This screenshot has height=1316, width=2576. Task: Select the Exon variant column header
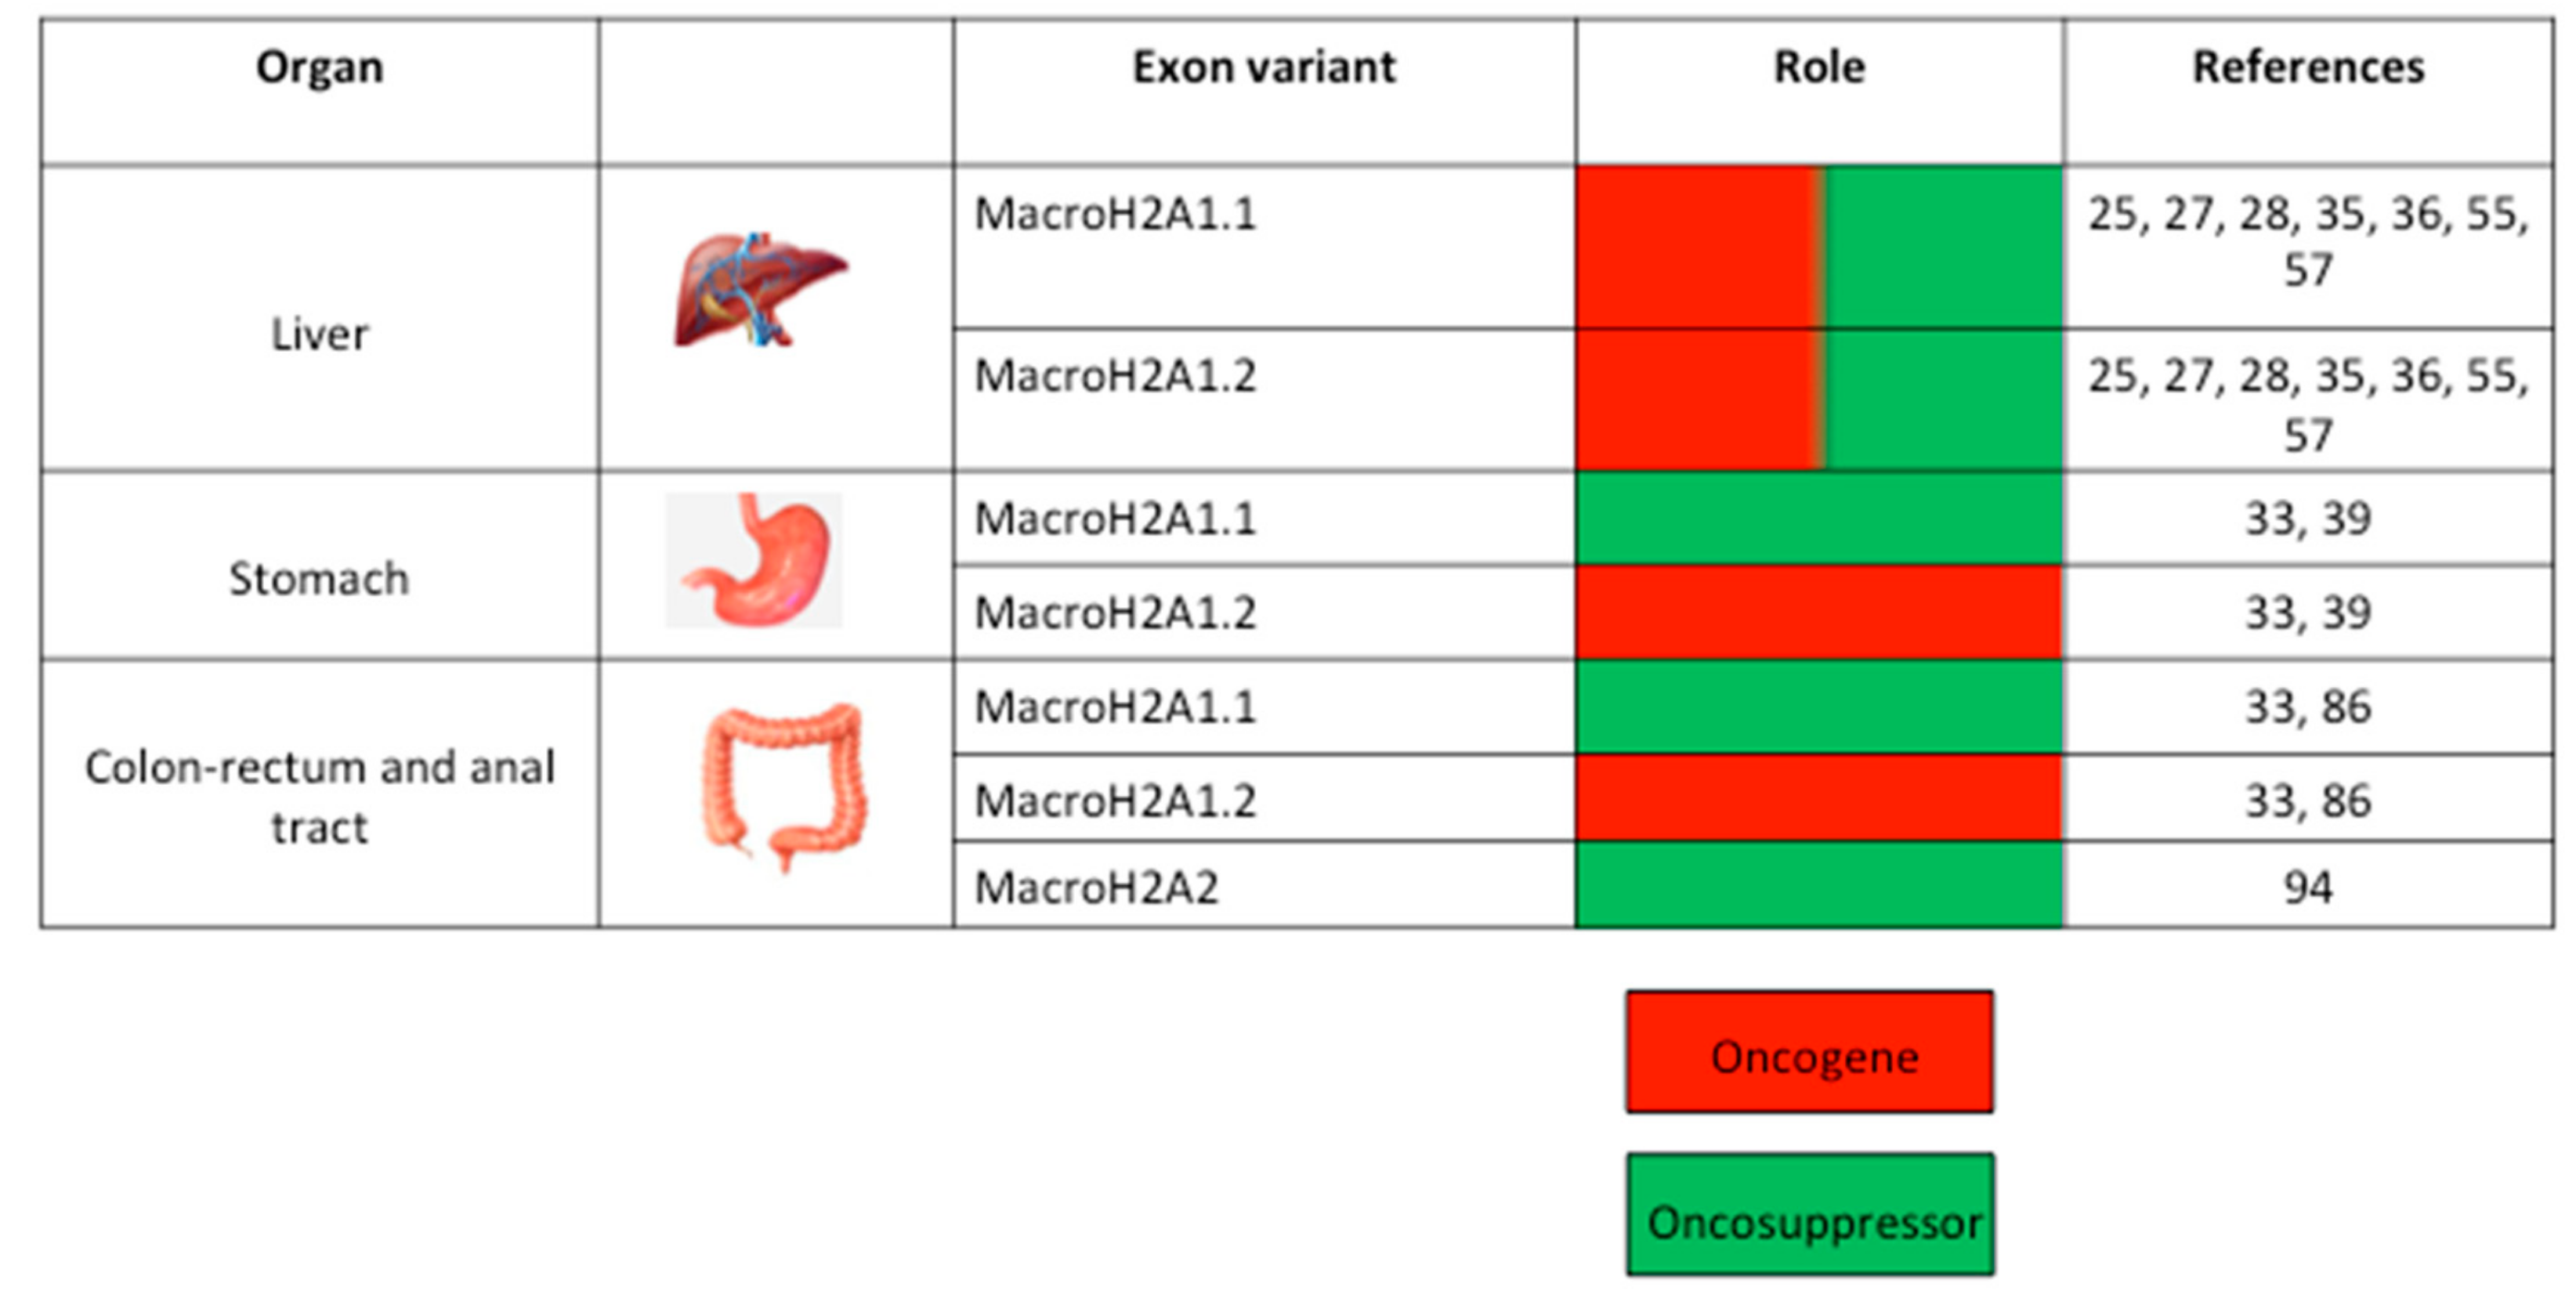tap(1263, 68)
